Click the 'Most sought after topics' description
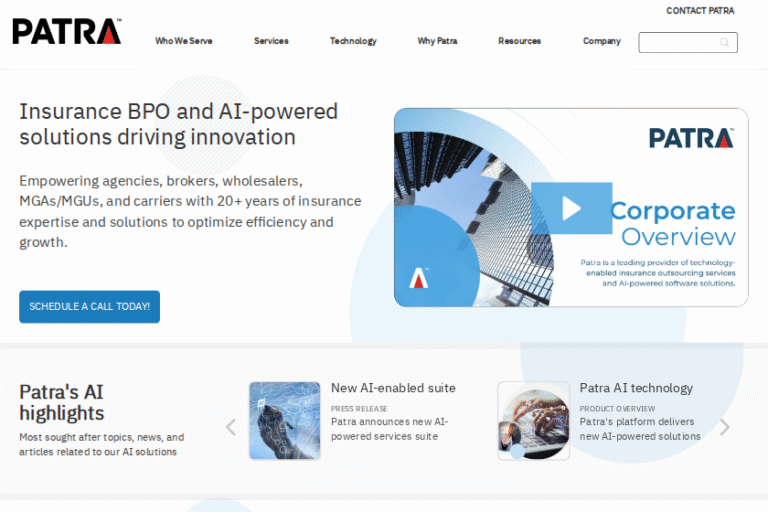Screen dimensions: 768x512 click(102, 444)
